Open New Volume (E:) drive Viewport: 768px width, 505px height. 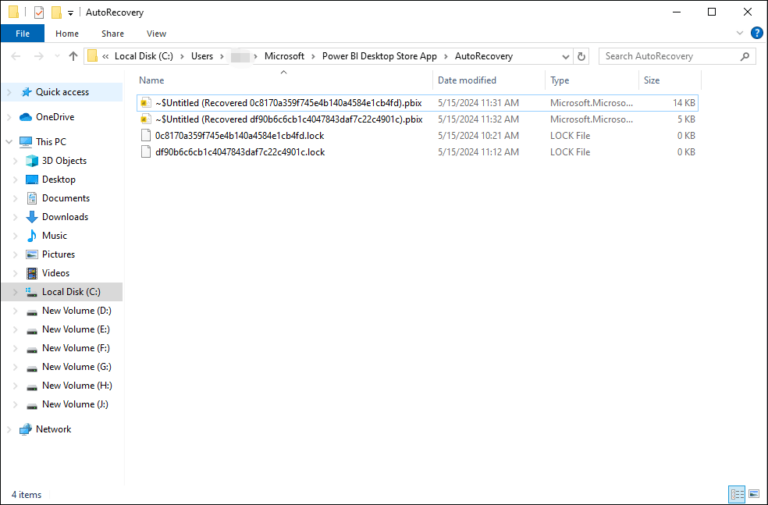76,329
